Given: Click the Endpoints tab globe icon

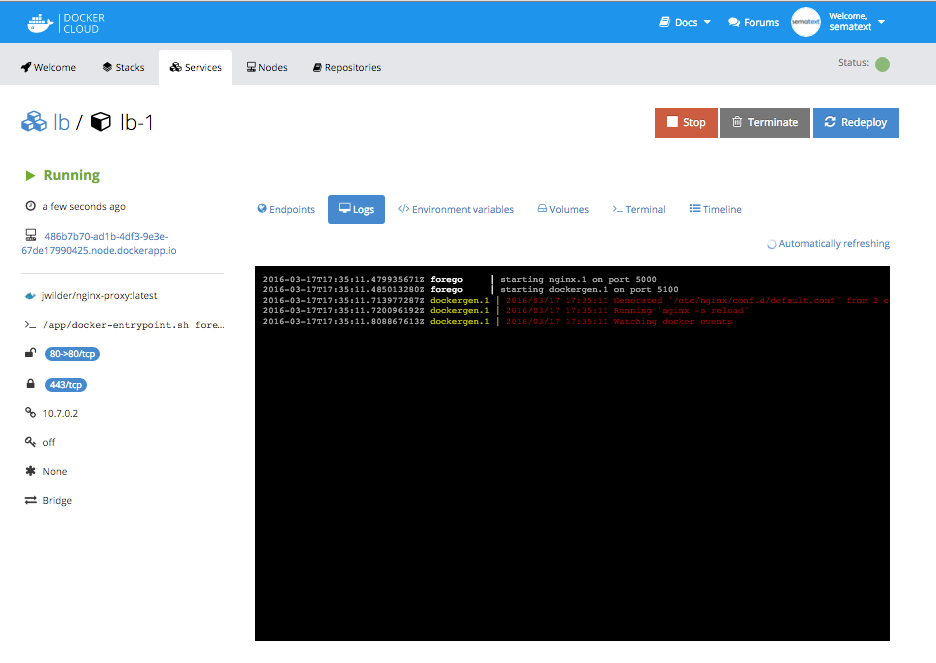Looking at the screenshot, I should pos(262,208).
